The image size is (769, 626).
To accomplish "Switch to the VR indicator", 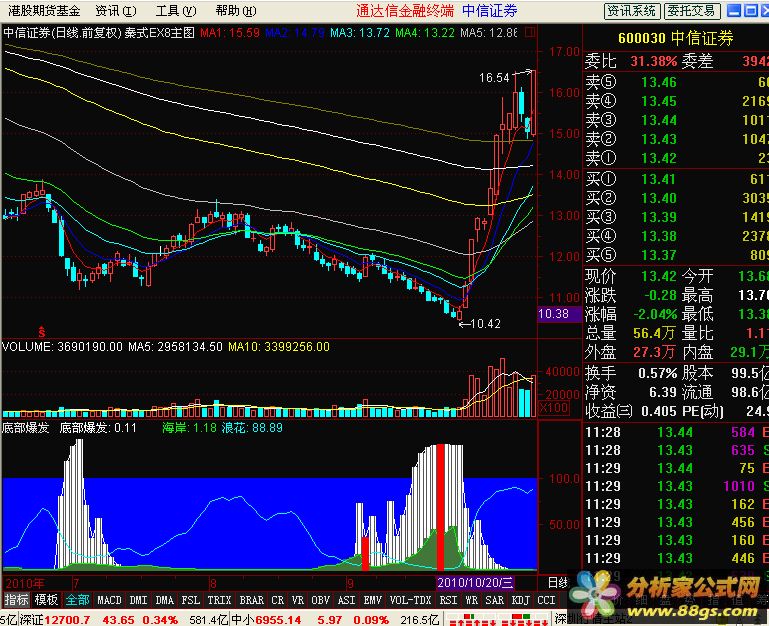I will pyautogui.click(x=298, y=600).
